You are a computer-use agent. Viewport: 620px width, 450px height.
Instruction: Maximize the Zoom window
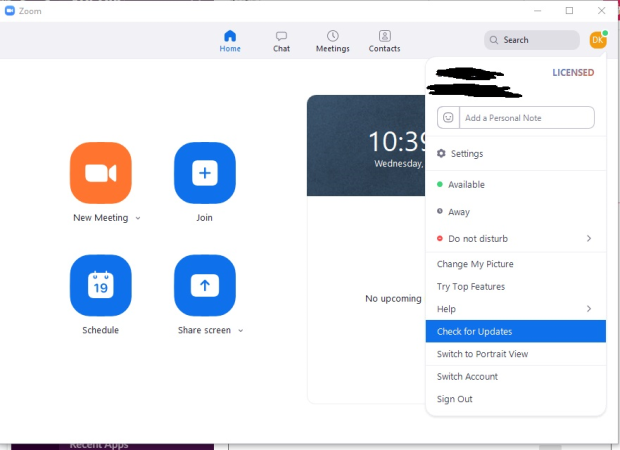point(569,11)
